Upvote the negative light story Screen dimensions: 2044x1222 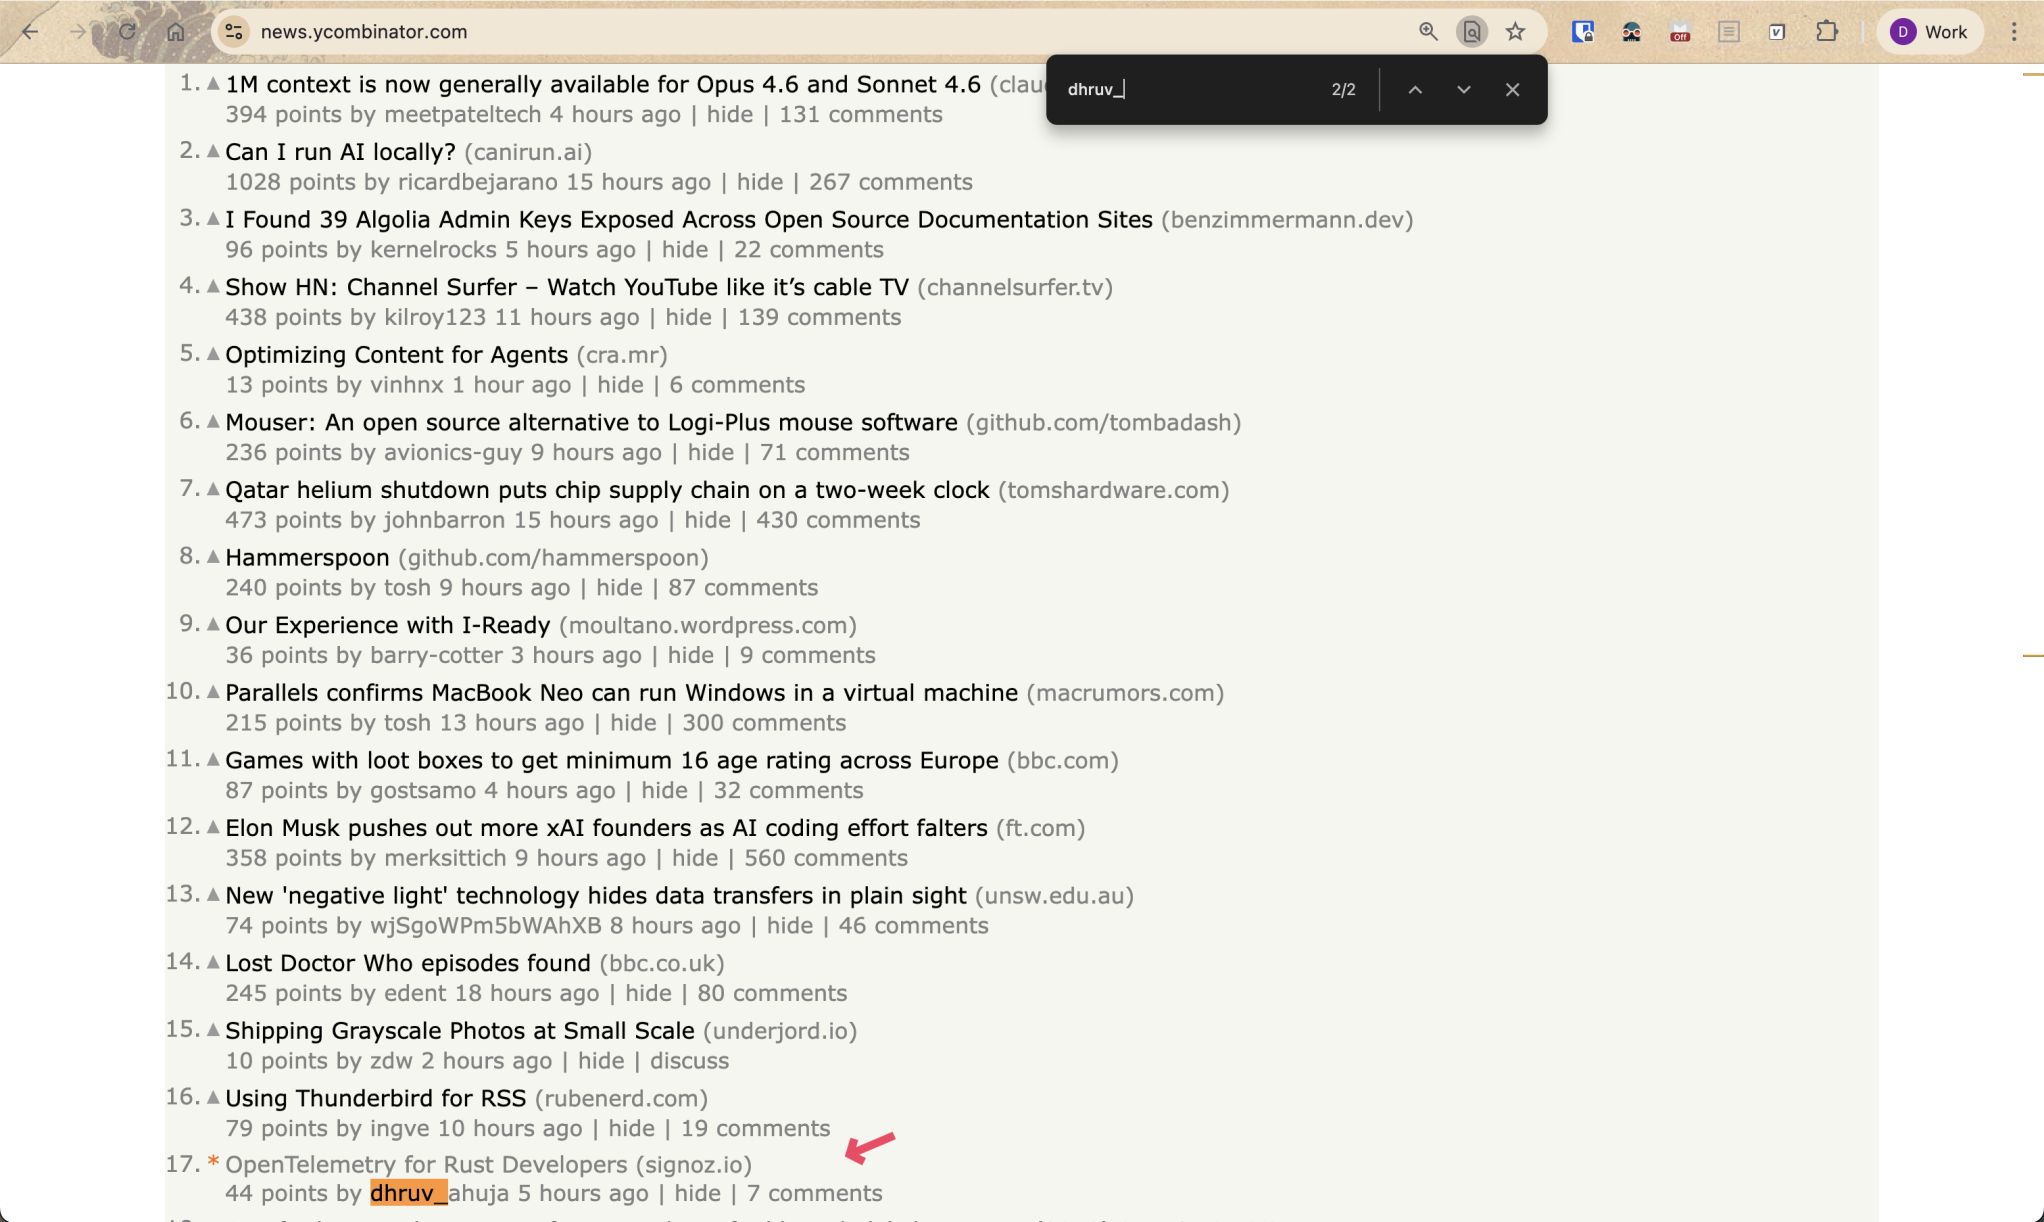tap(213, 894)
